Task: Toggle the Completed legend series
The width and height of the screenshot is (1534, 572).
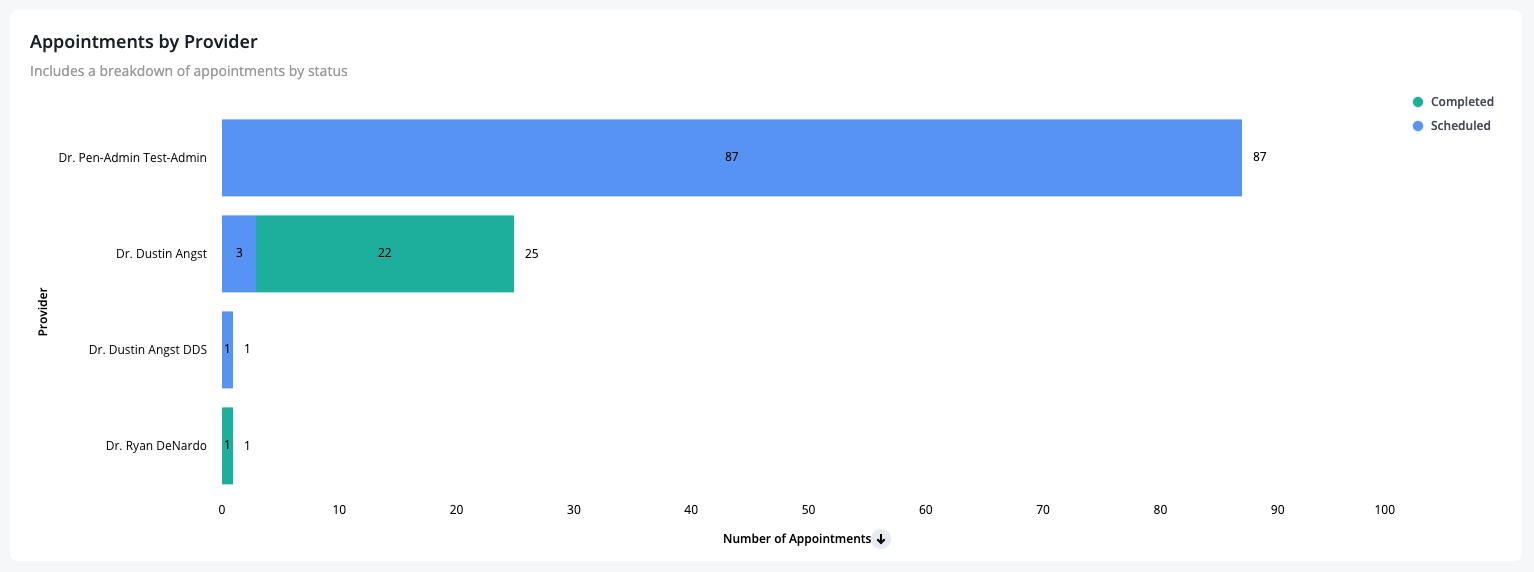Action: (x=1452, y=102)
